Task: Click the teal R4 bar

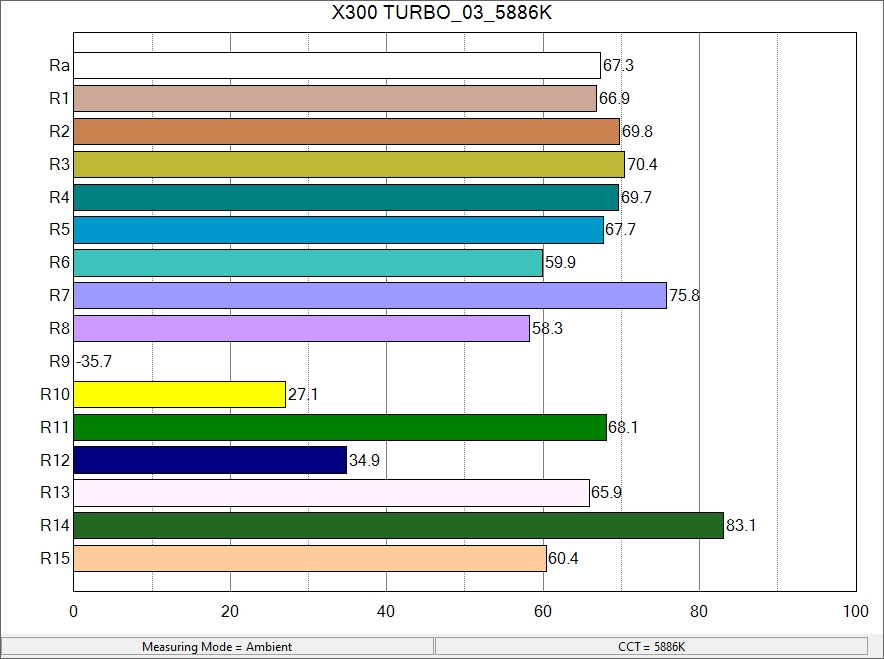Action: 346,197
